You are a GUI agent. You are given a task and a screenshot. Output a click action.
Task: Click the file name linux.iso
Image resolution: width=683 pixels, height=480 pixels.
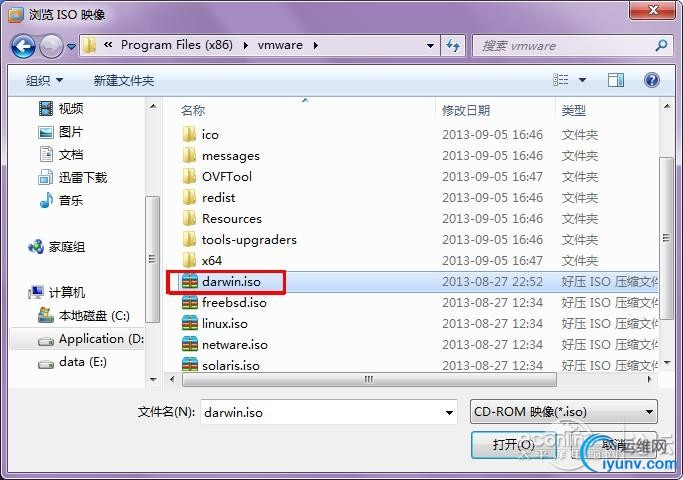[225, 323]
